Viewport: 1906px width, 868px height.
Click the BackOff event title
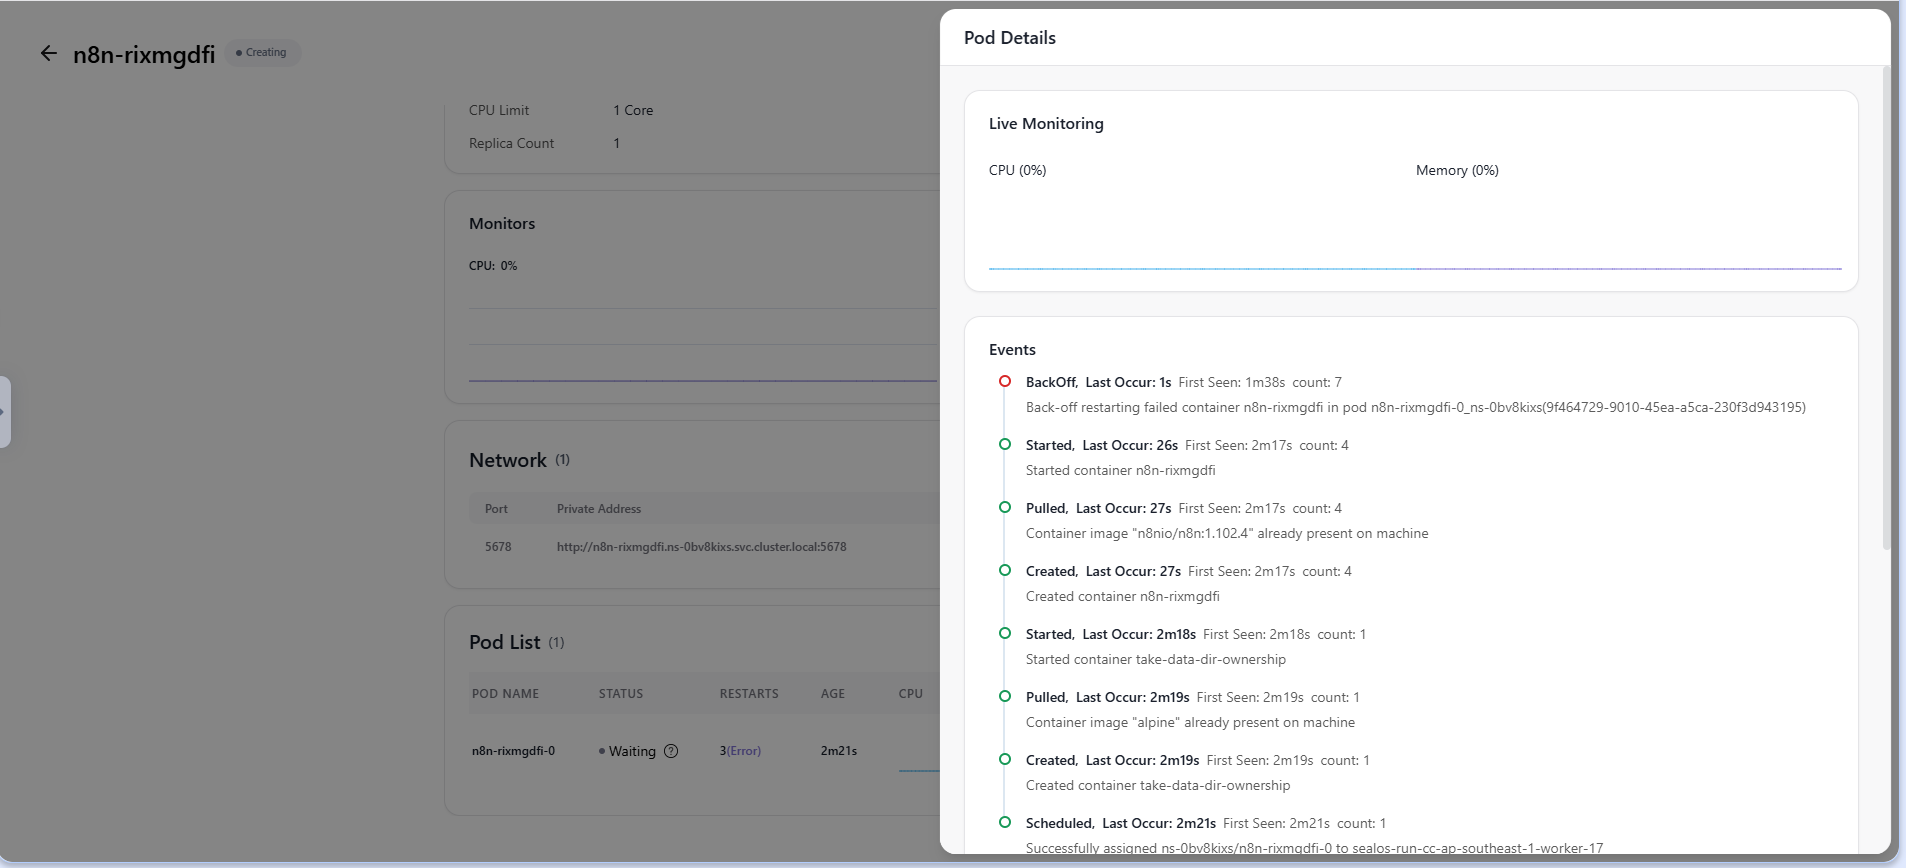pos(1051,382)
